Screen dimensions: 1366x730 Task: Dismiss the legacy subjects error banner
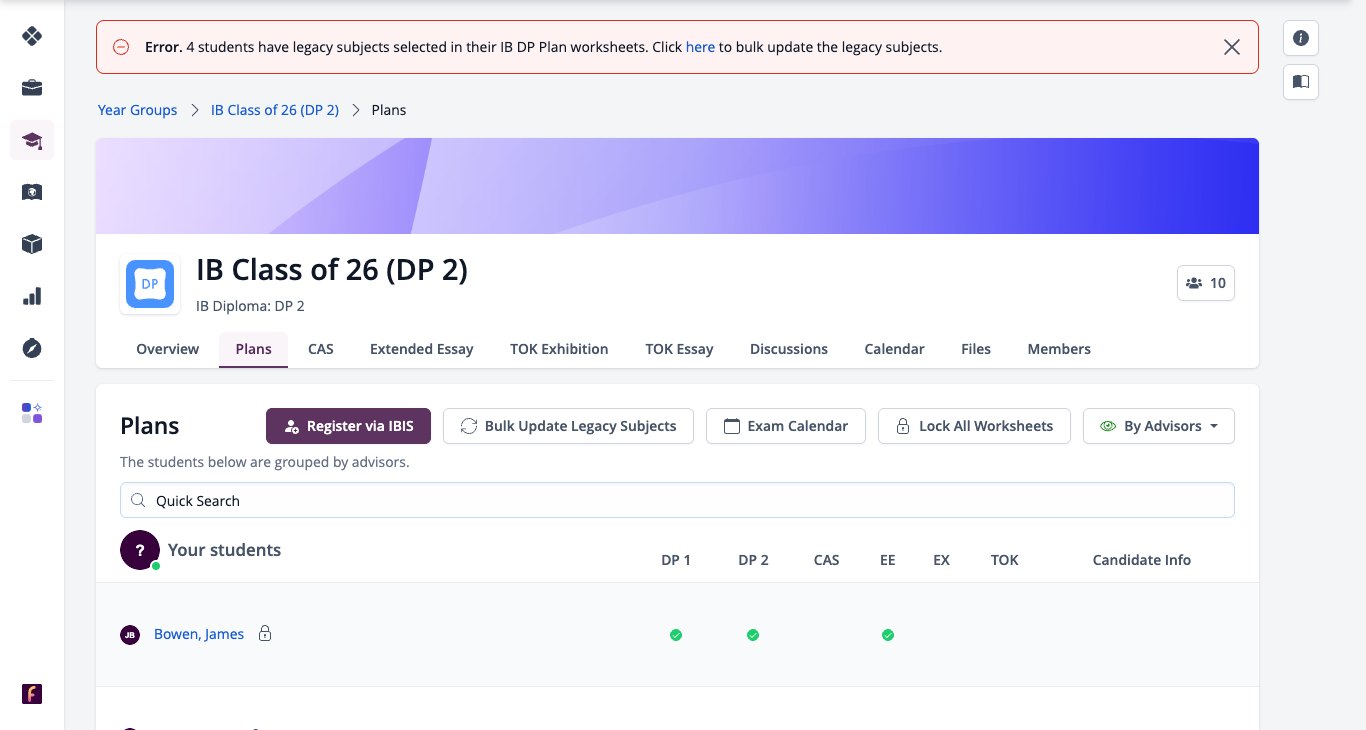(x=1232, y=47)
